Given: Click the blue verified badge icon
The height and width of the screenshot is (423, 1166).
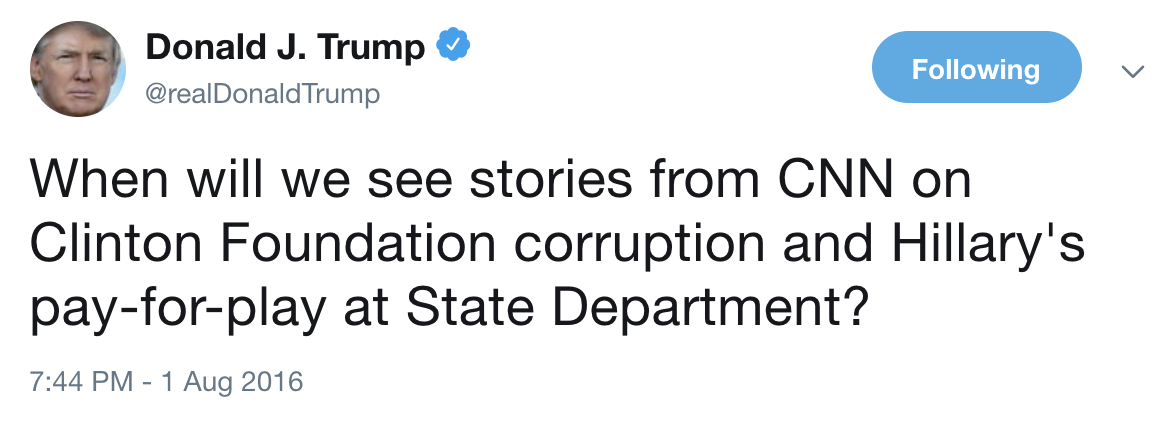Looking at the screenshot, I should [453, 47].
